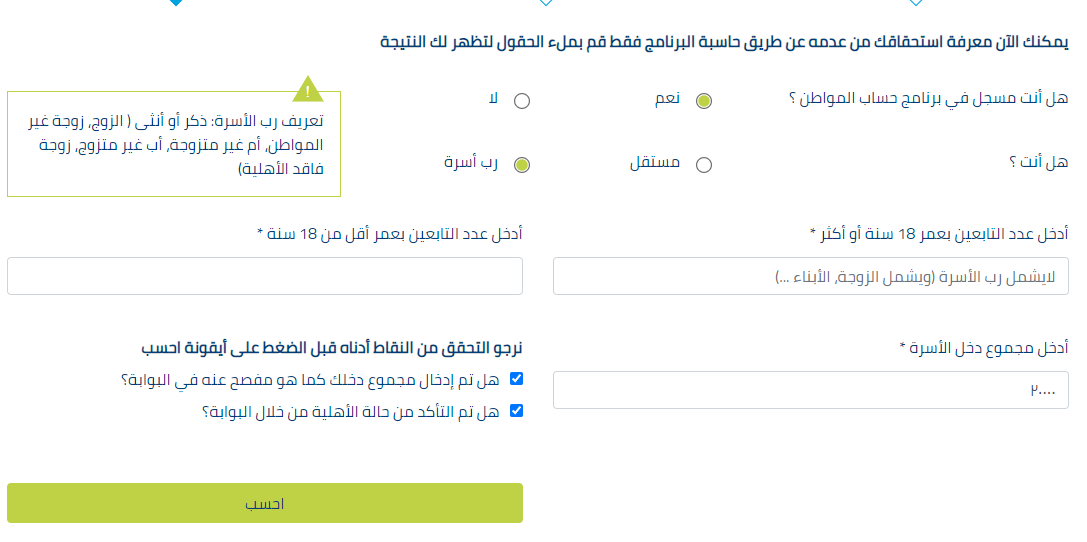
Task: Click the green احسب button
Action: coord(265,503)
